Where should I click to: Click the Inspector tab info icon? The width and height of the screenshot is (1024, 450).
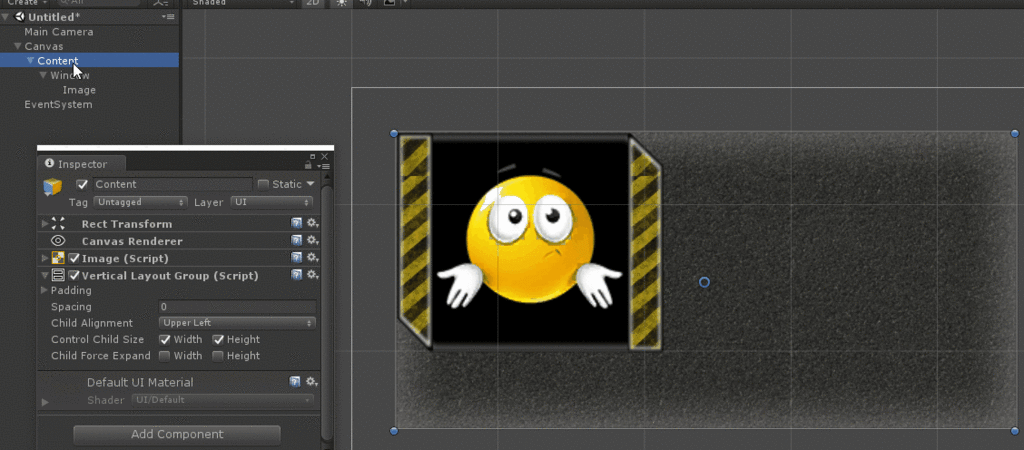point(49,163)
